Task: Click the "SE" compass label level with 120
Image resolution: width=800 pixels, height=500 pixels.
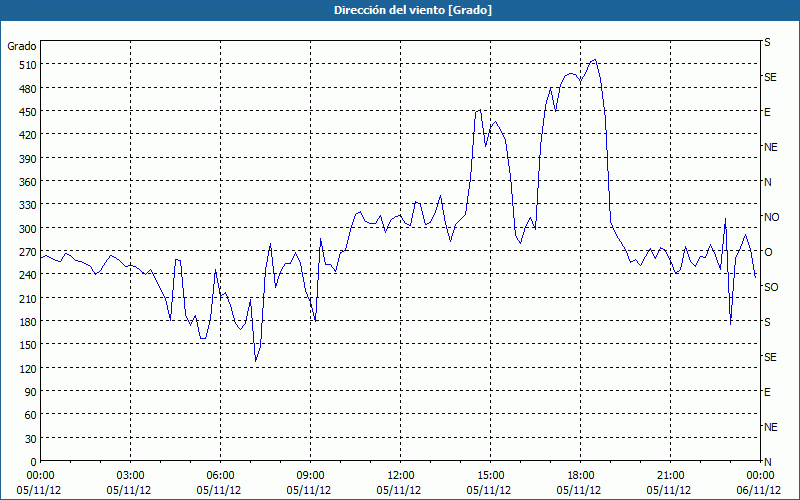Action: 770,357
